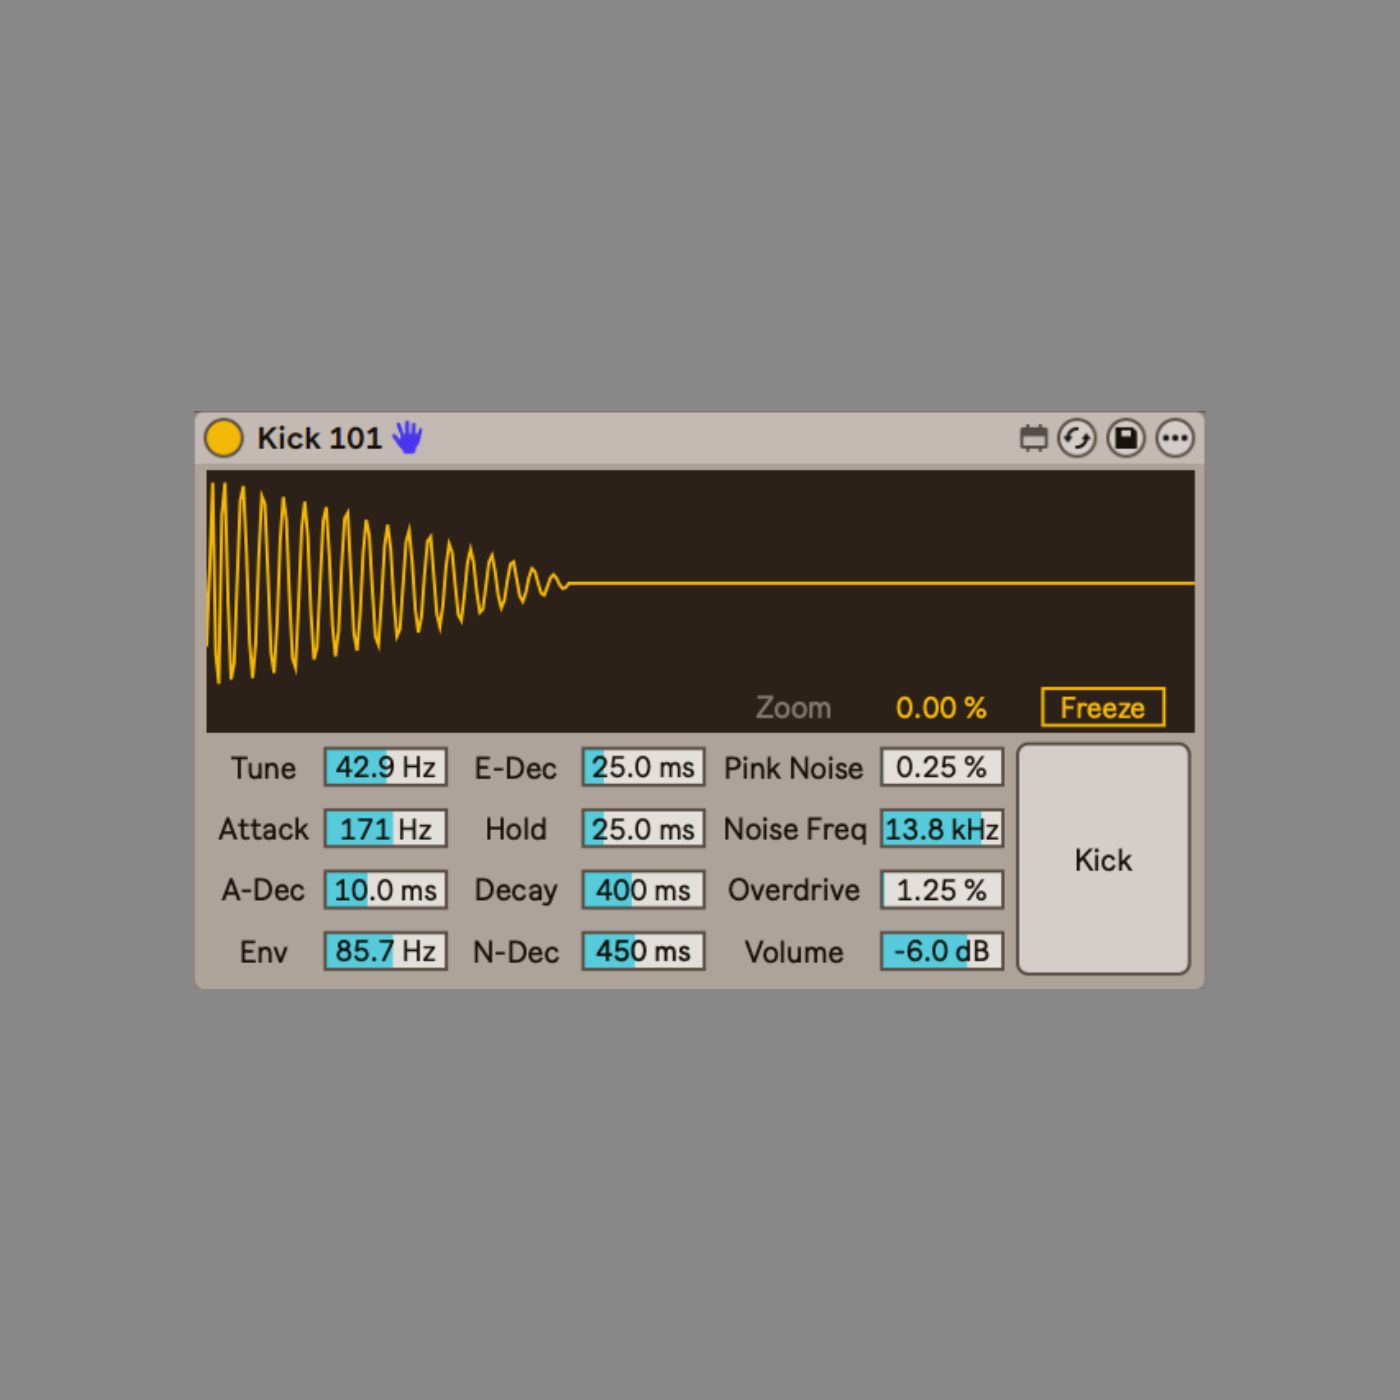Select the A-Dec 10.0 ms field
This screenshot has width=1400, height=1400.
(x=385, y=890)
